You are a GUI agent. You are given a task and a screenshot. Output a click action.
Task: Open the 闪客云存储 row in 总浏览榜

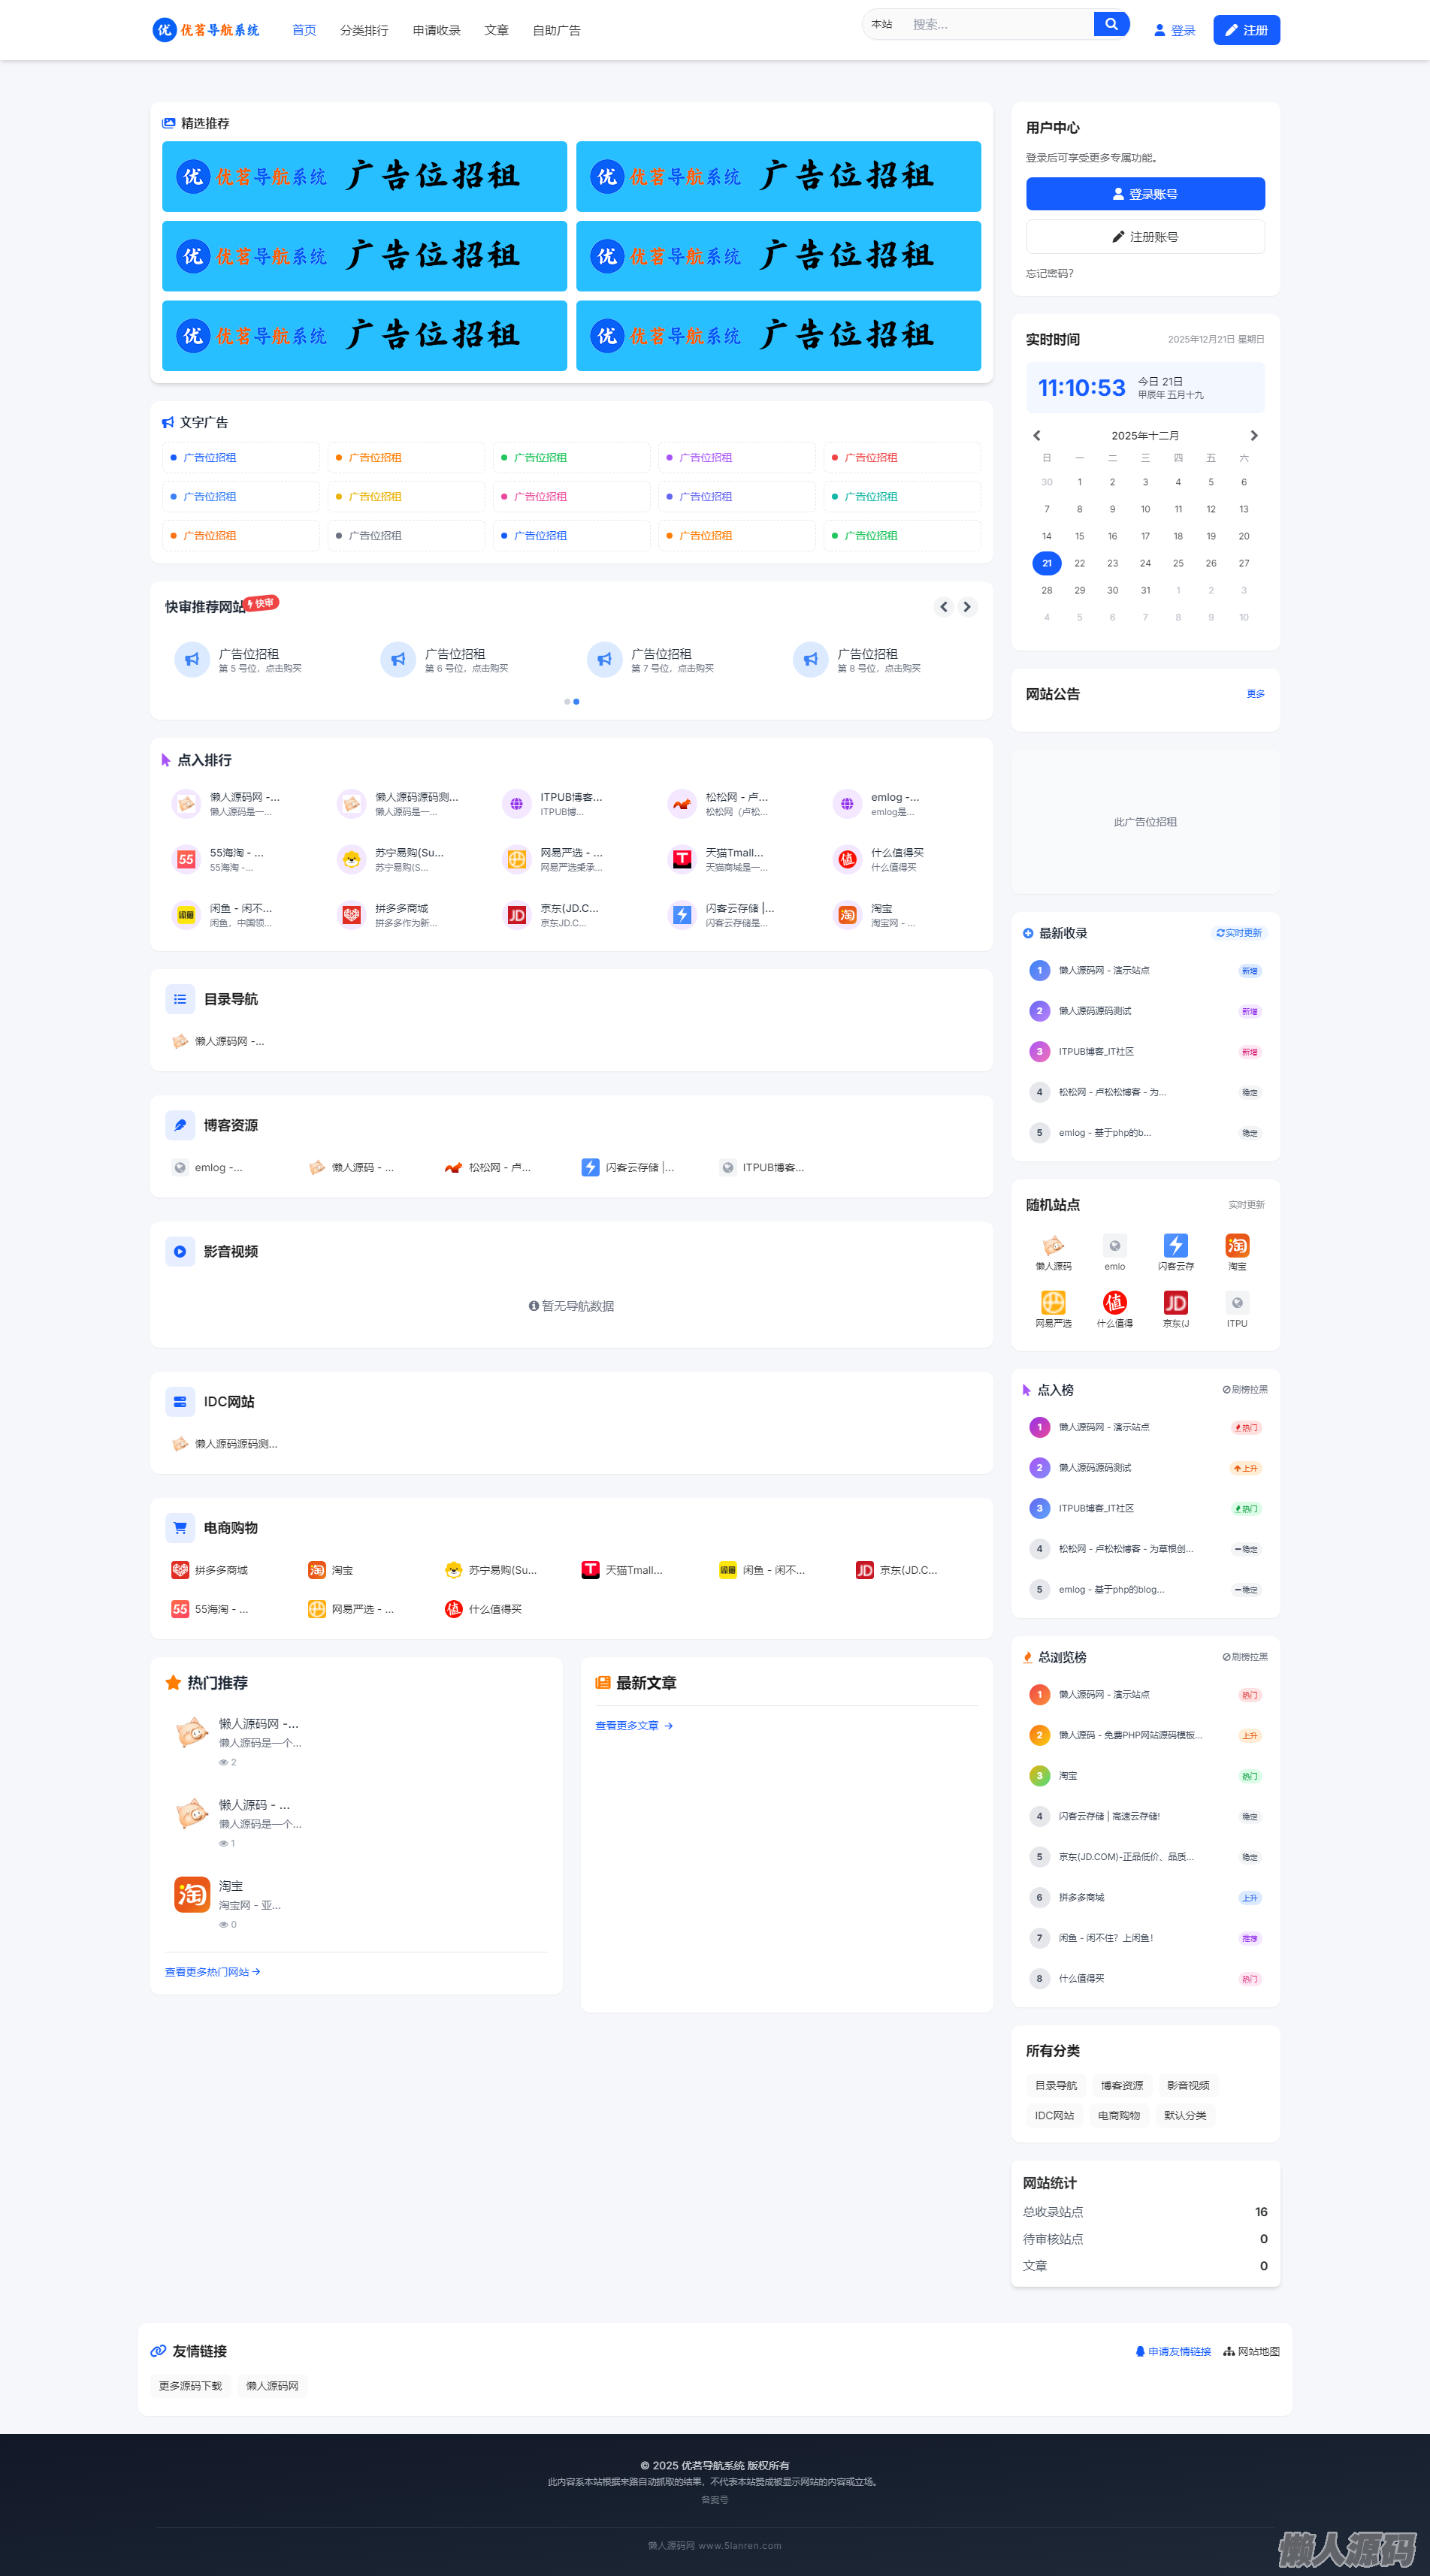coord(1145,1816)
